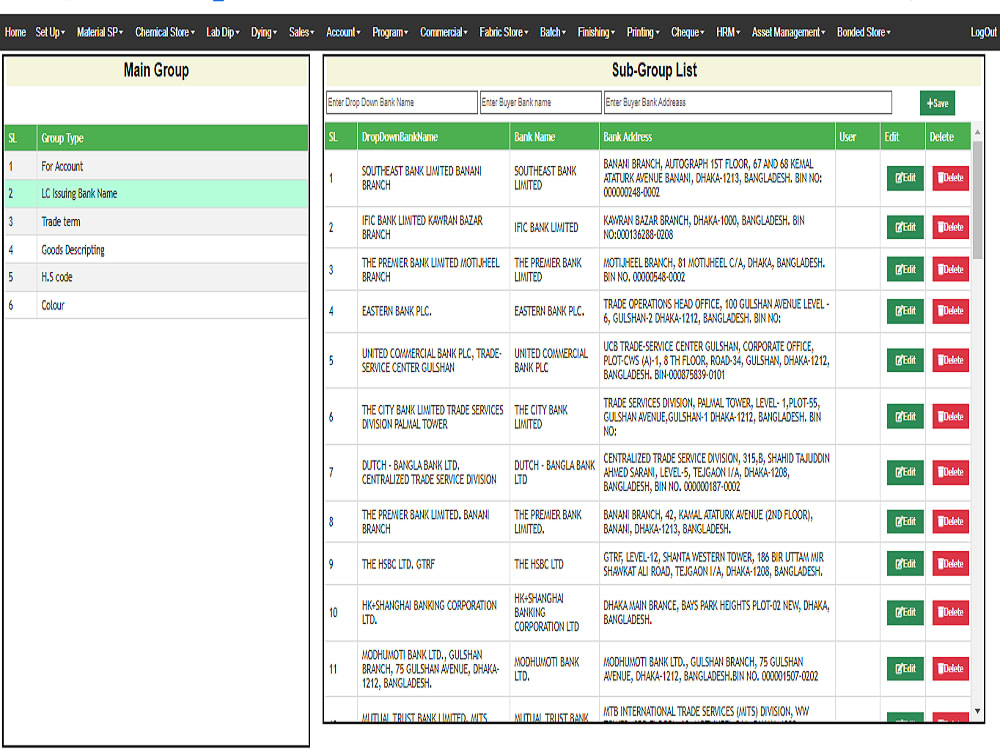Delete IFC Bank Kawran Bazar row
Image resolution: width=1000 pixels, height=750 pixels.
[950, 227]
